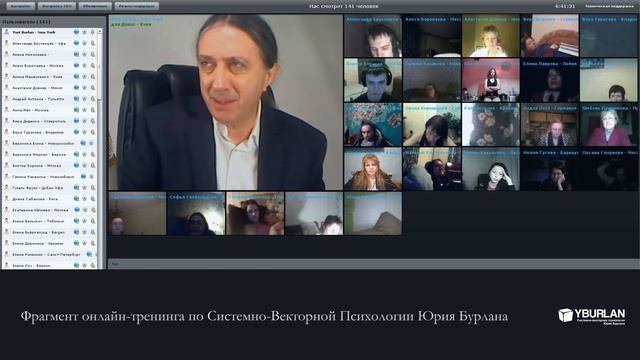Open Нелли Гусева - Барнаул video tile
This screenshot has width=640, height=360.
click(550, 169)
